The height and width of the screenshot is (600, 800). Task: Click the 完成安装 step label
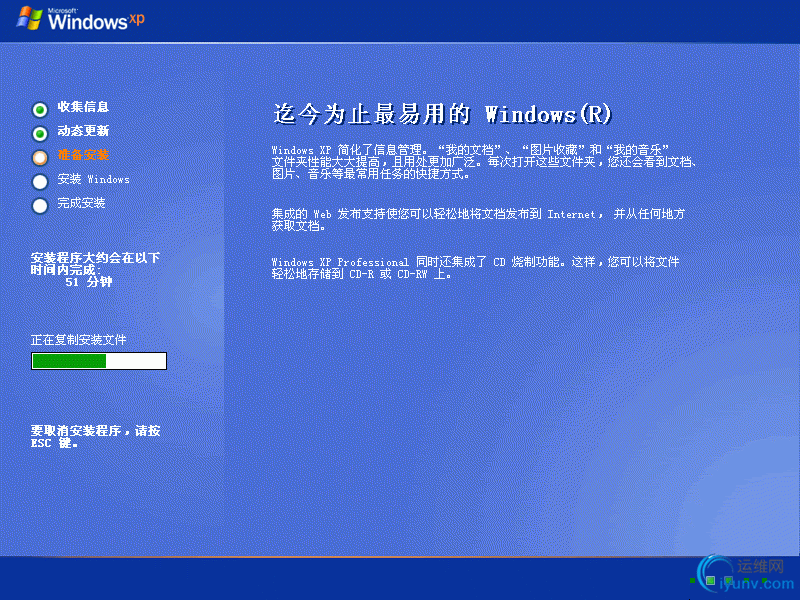click(x=81, y=203)
